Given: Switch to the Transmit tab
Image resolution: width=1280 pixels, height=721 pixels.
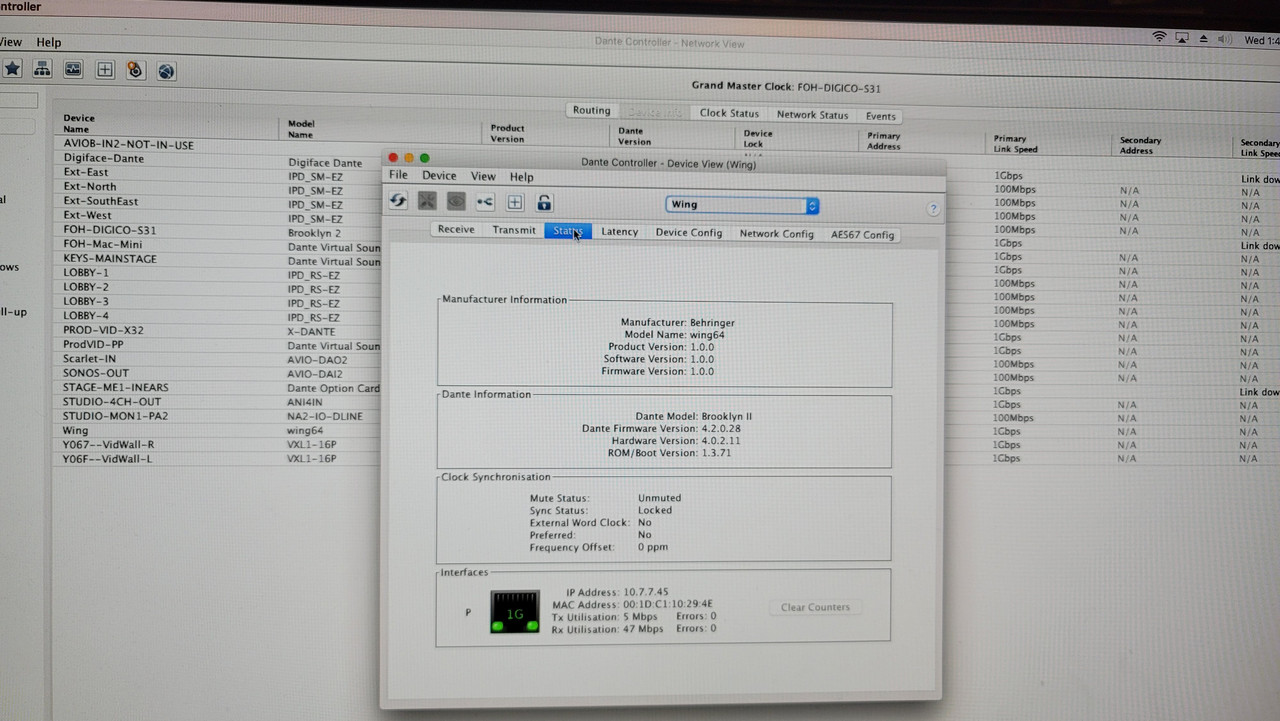Looking at the screenshot, I should click(x=514, y=230).
